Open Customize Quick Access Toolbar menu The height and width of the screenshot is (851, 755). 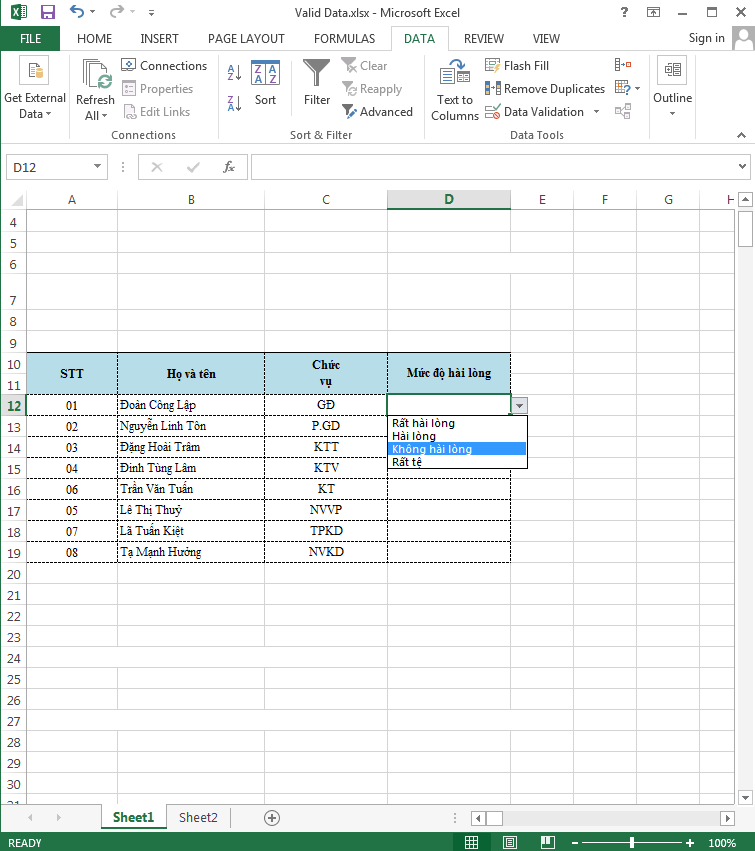pos(151,12)
